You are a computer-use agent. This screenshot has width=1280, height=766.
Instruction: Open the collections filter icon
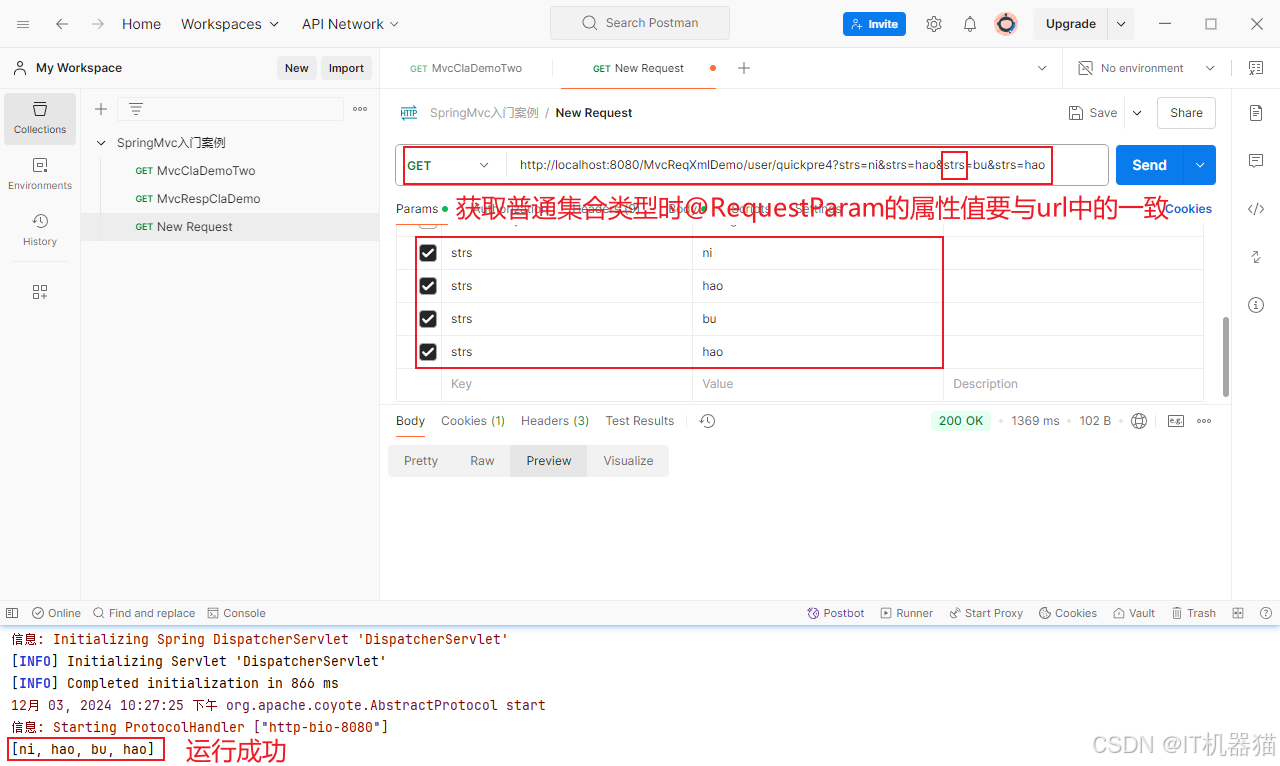point(136,109)
